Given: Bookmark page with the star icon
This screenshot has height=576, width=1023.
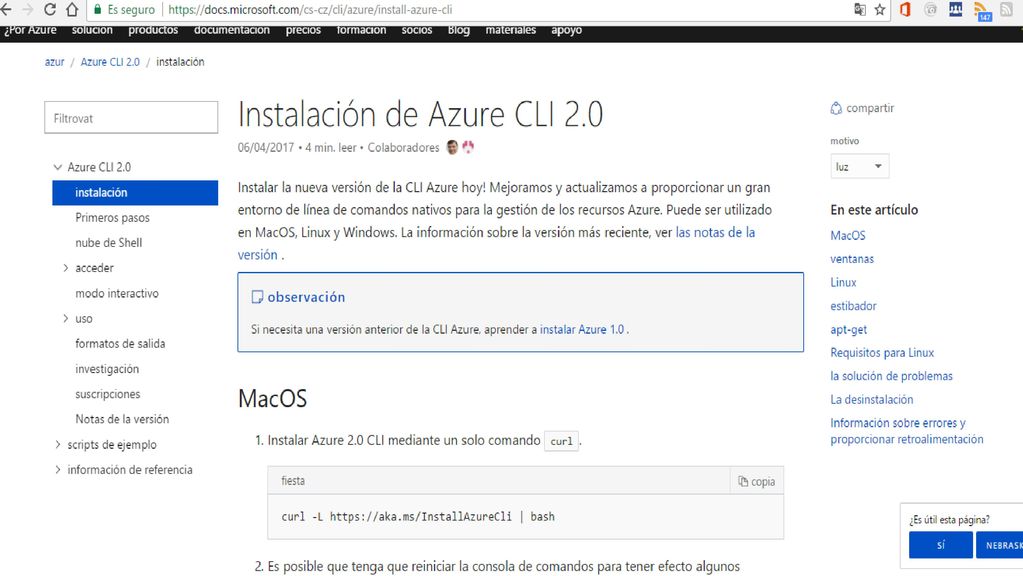Looking at the screenshot, I should click(880, 10).
